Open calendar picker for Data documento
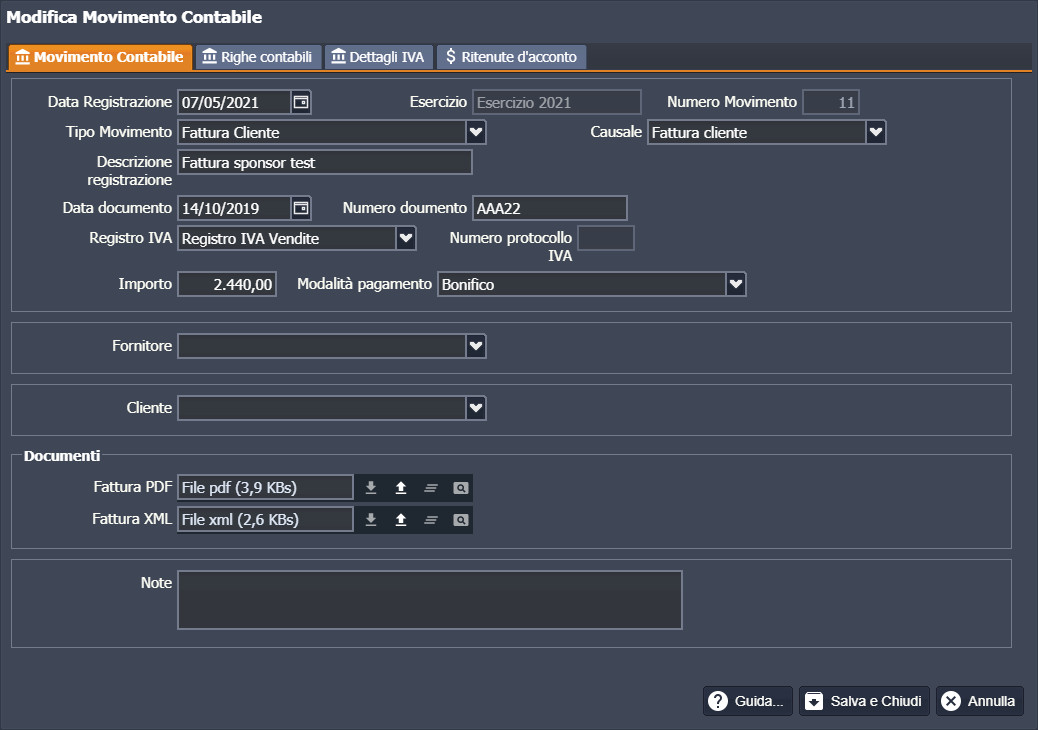 pyautogui.click(x=300, y=208)
